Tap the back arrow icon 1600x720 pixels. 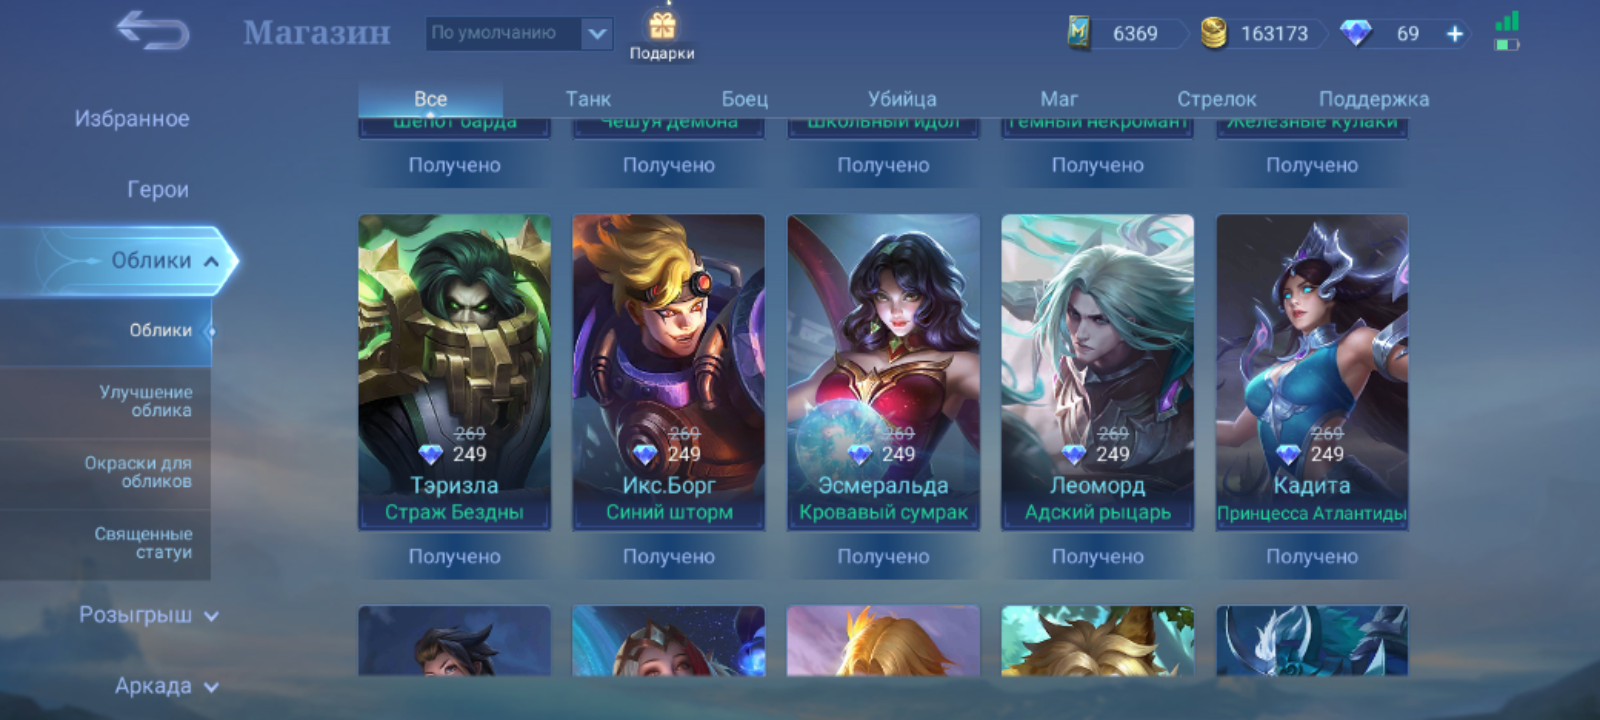click(153, 31)
